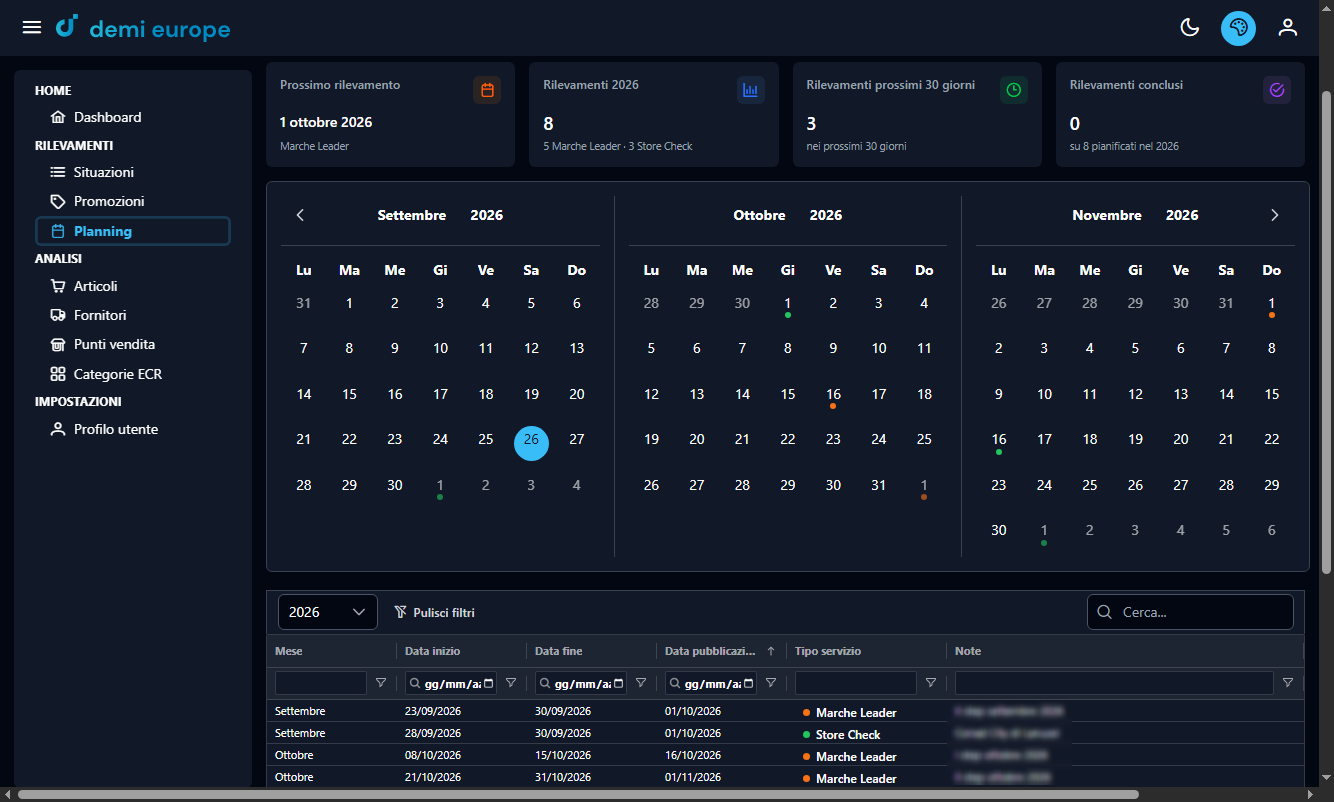Image resolution: width=1334 pixels, height=802 pixels.
Task: Open filter menu for Tipo servizio column
Action: [931, 683]
